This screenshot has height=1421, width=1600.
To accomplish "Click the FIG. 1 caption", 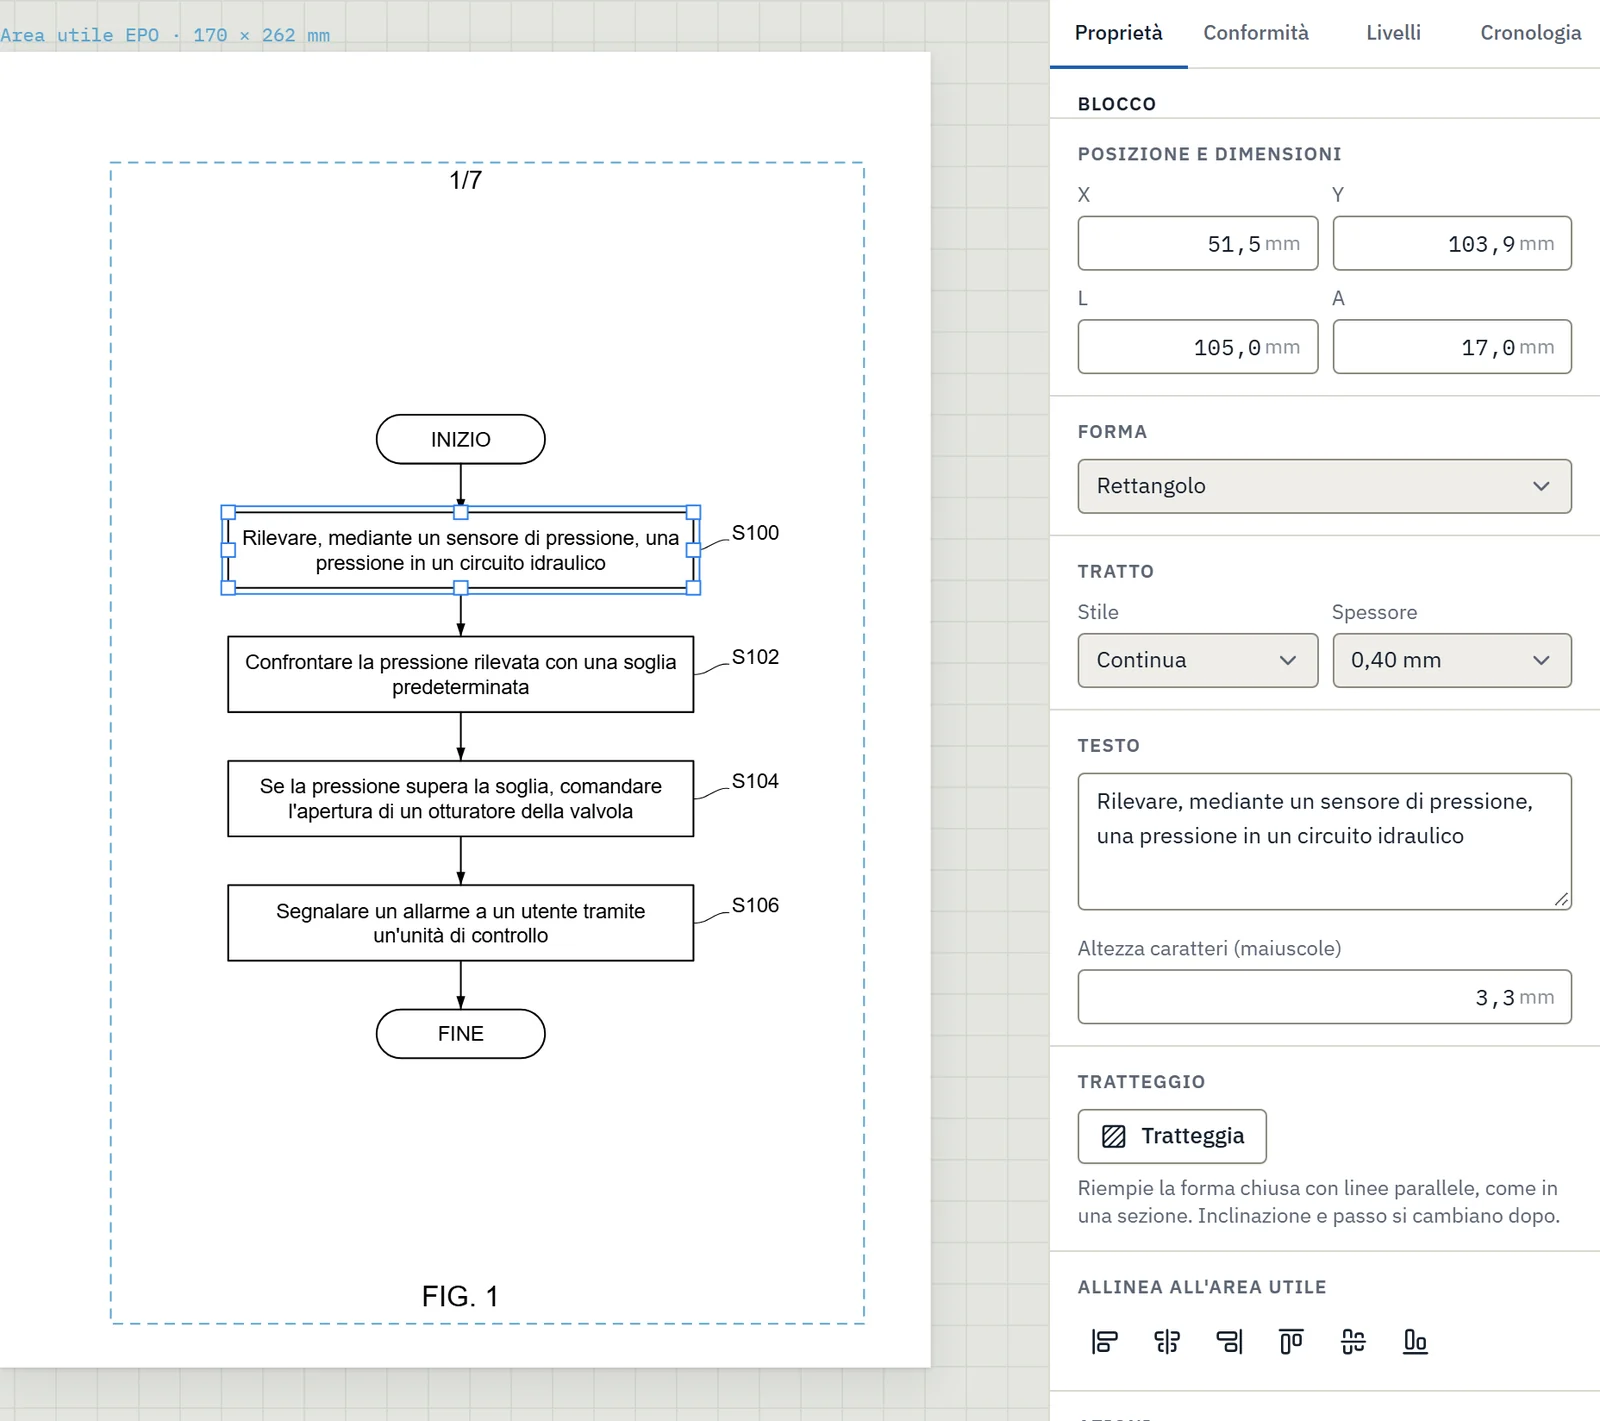I will (x=460, y=1296).
